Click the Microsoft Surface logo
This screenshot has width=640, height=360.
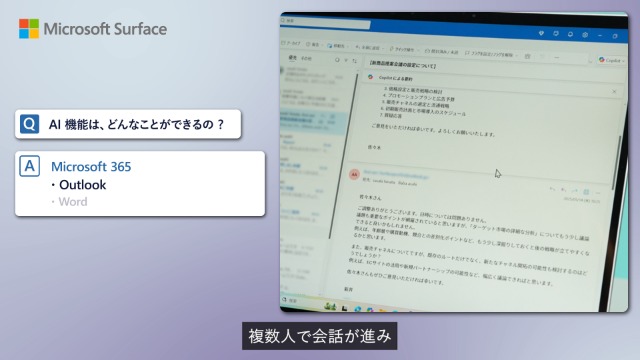pyautogui.click(x=93, y=29)
